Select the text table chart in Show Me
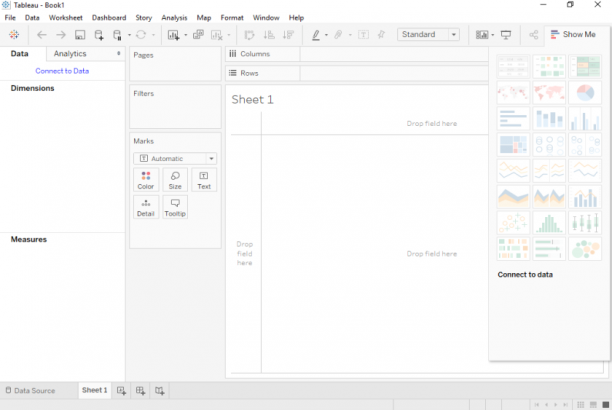Viewport: 612px width, 410px height. click(513, 66)
